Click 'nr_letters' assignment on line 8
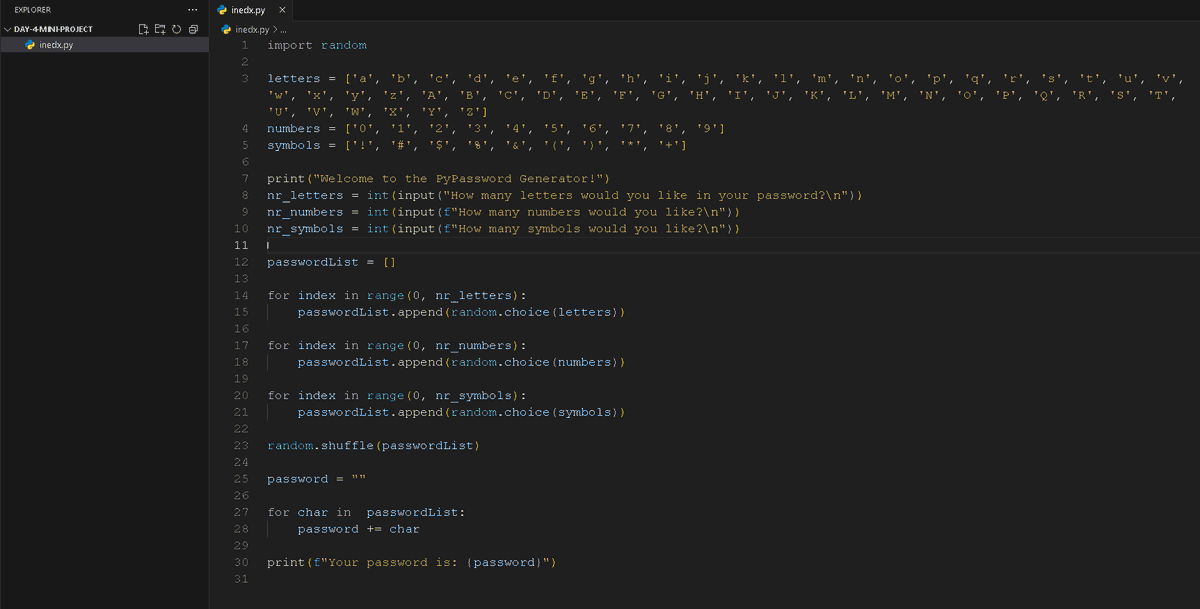The image size is (1200, 609). point(565,195)
